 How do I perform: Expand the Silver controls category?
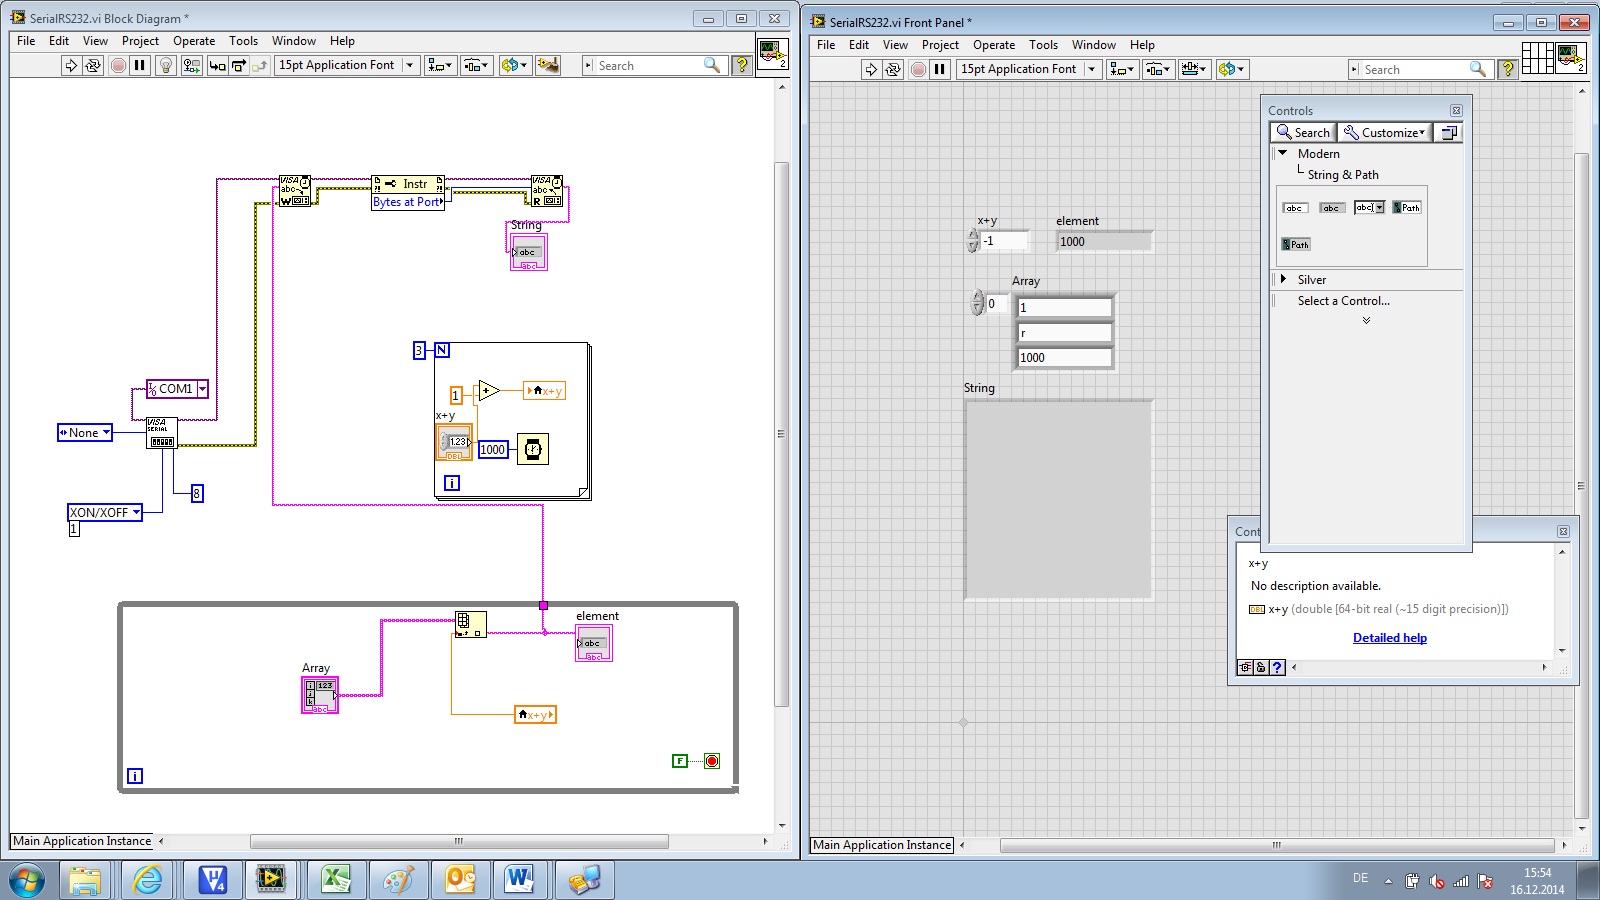[x=1283, y=280]
